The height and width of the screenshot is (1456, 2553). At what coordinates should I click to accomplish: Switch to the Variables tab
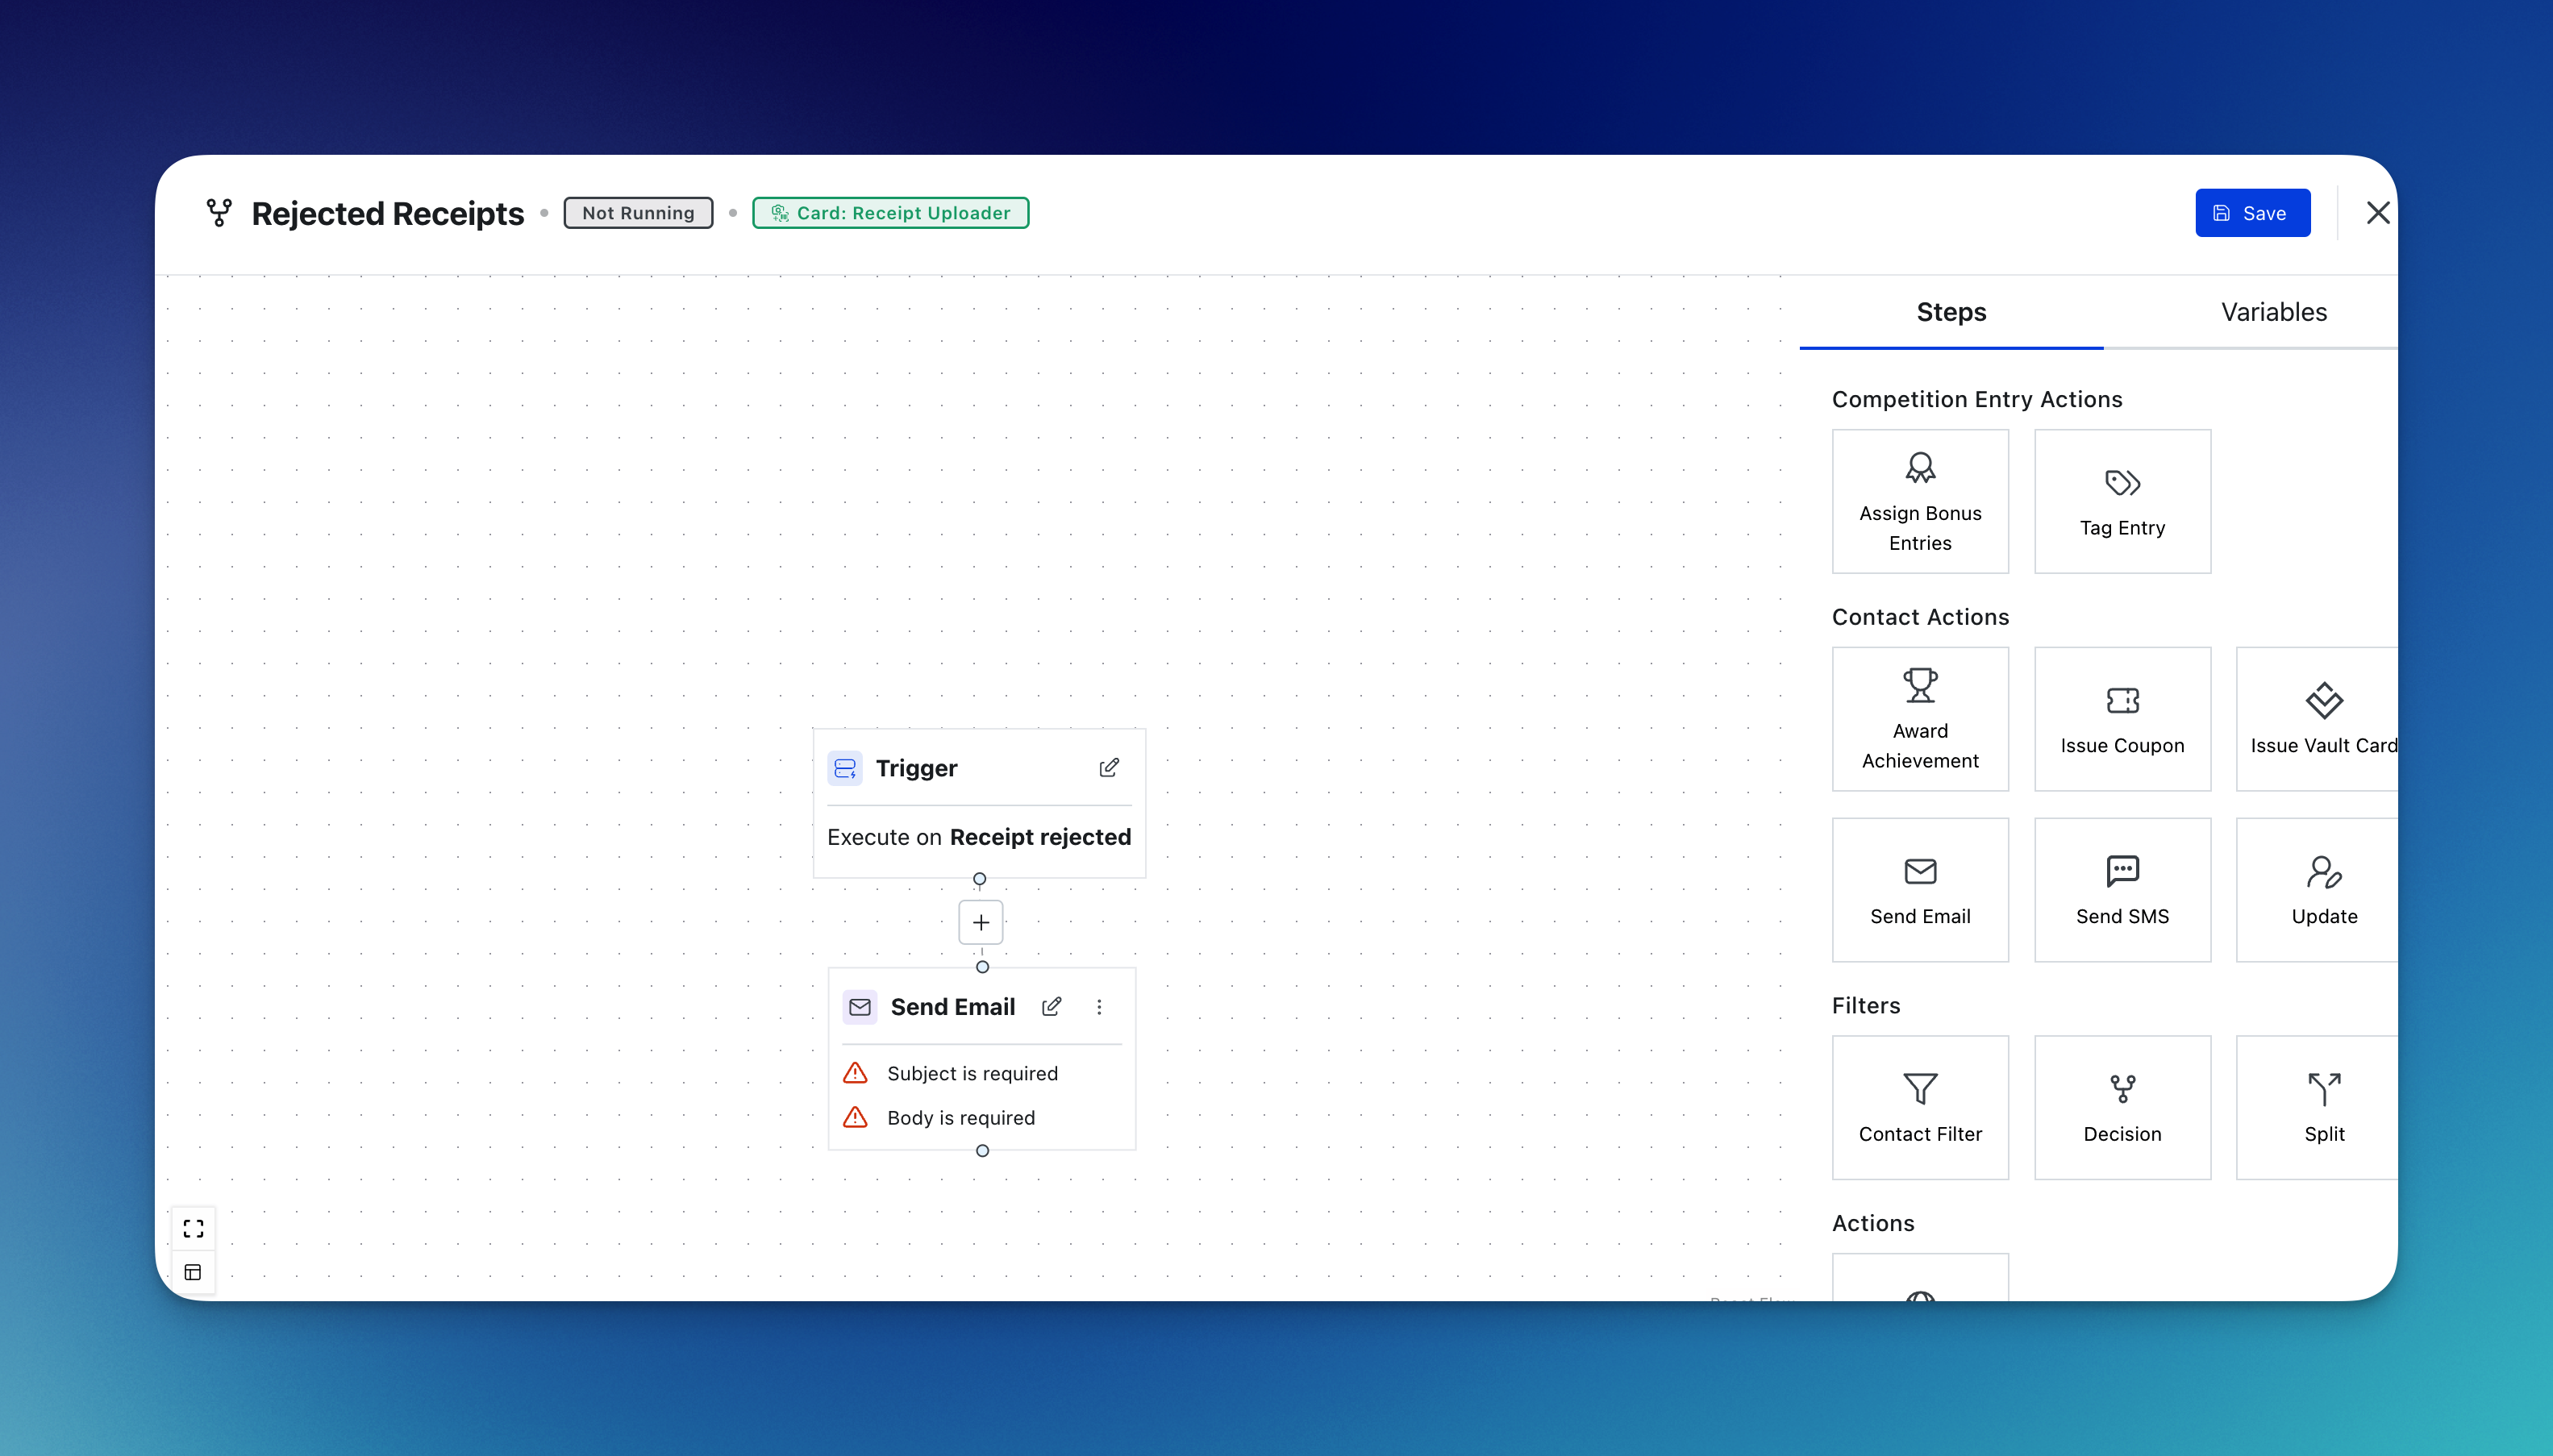(2273, 312)
